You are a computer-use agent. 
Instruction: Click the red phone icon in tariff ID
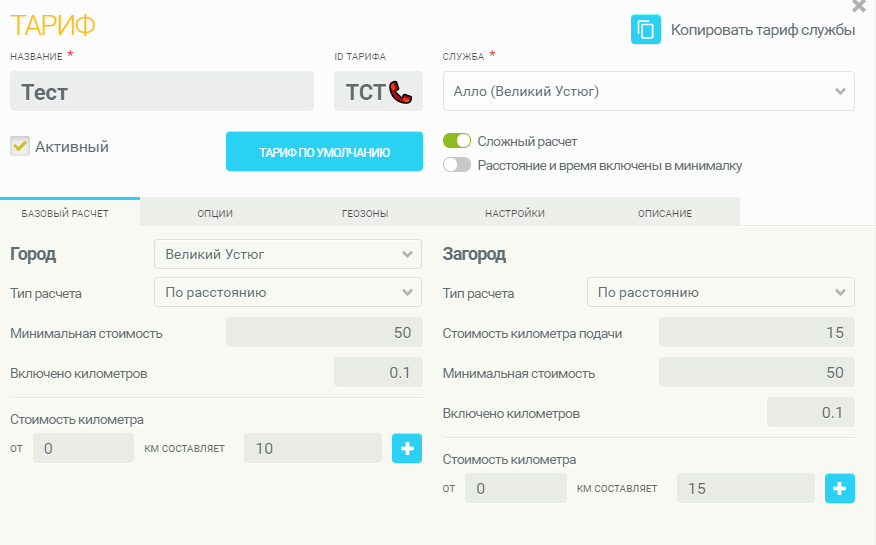[x=401, y=92]
